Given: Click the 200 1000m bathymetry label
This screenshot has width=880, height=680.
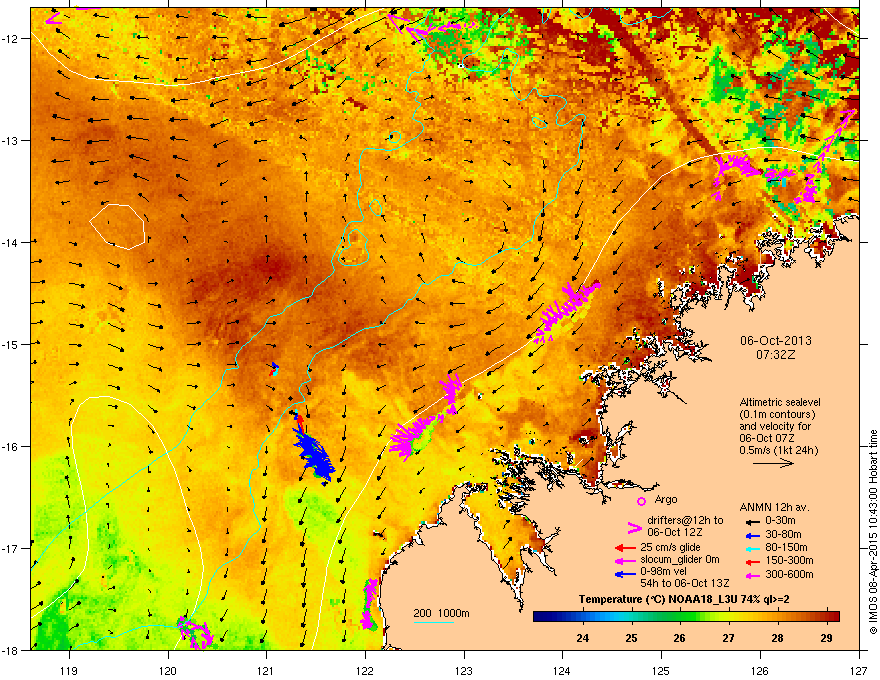Looking at the screenshot, I should 441,613.
